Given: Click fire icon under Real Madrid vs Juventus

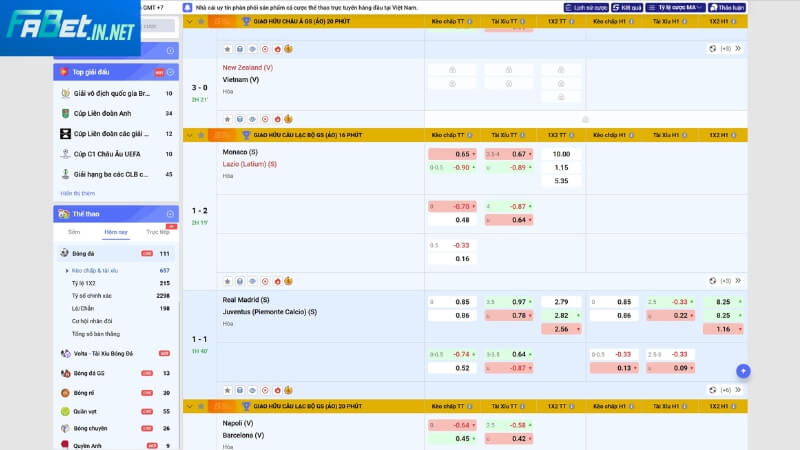Looking at the screenshot, I should (x=278, y=390).
